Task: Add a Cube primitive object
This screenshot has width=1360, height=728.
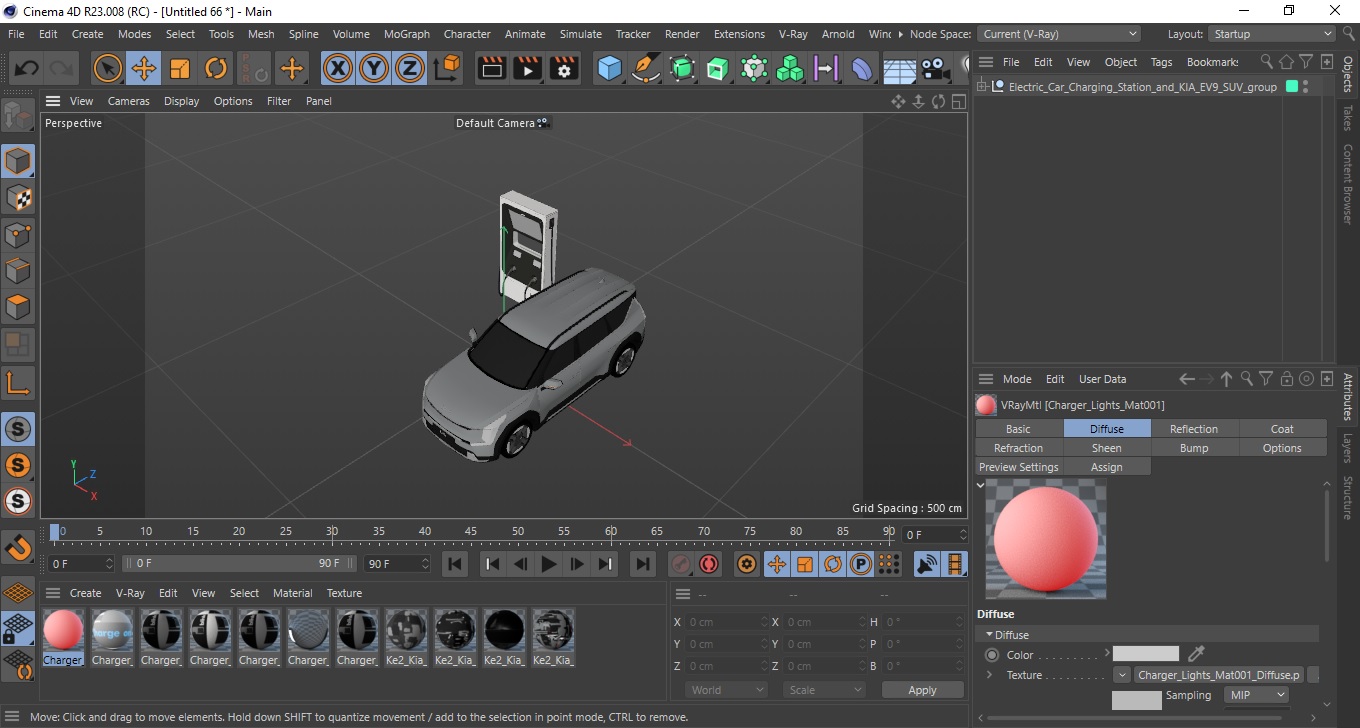Action: 610,69
